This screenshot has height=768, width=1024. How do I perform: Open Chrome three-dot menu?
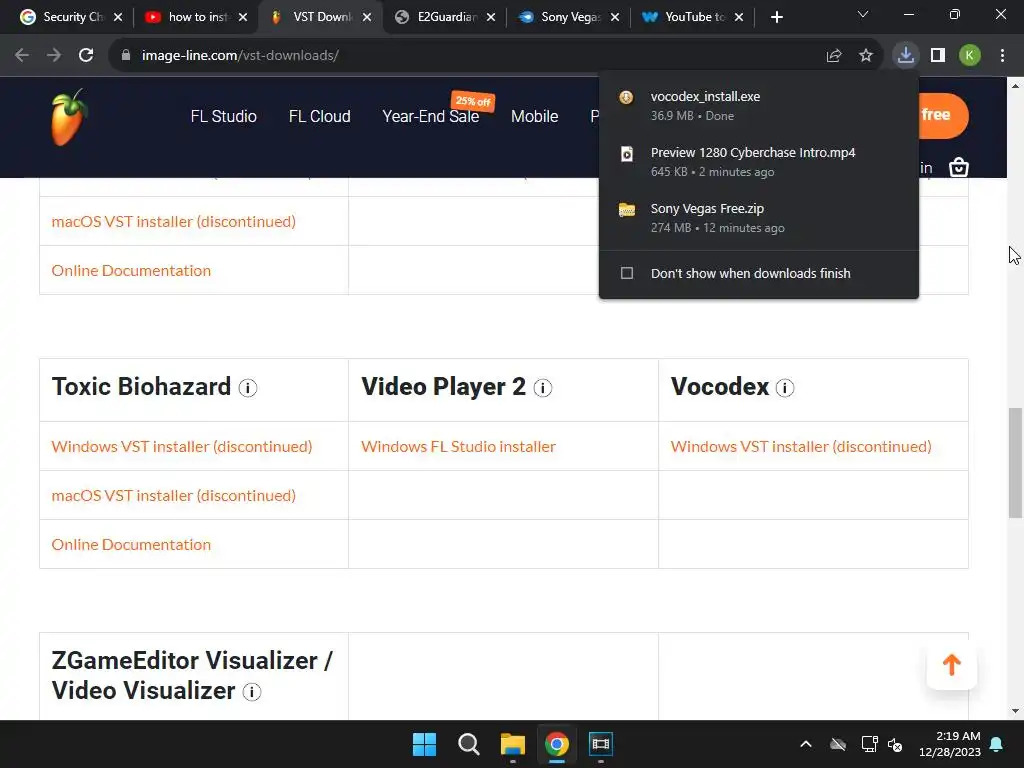[x=1002, y=56]
